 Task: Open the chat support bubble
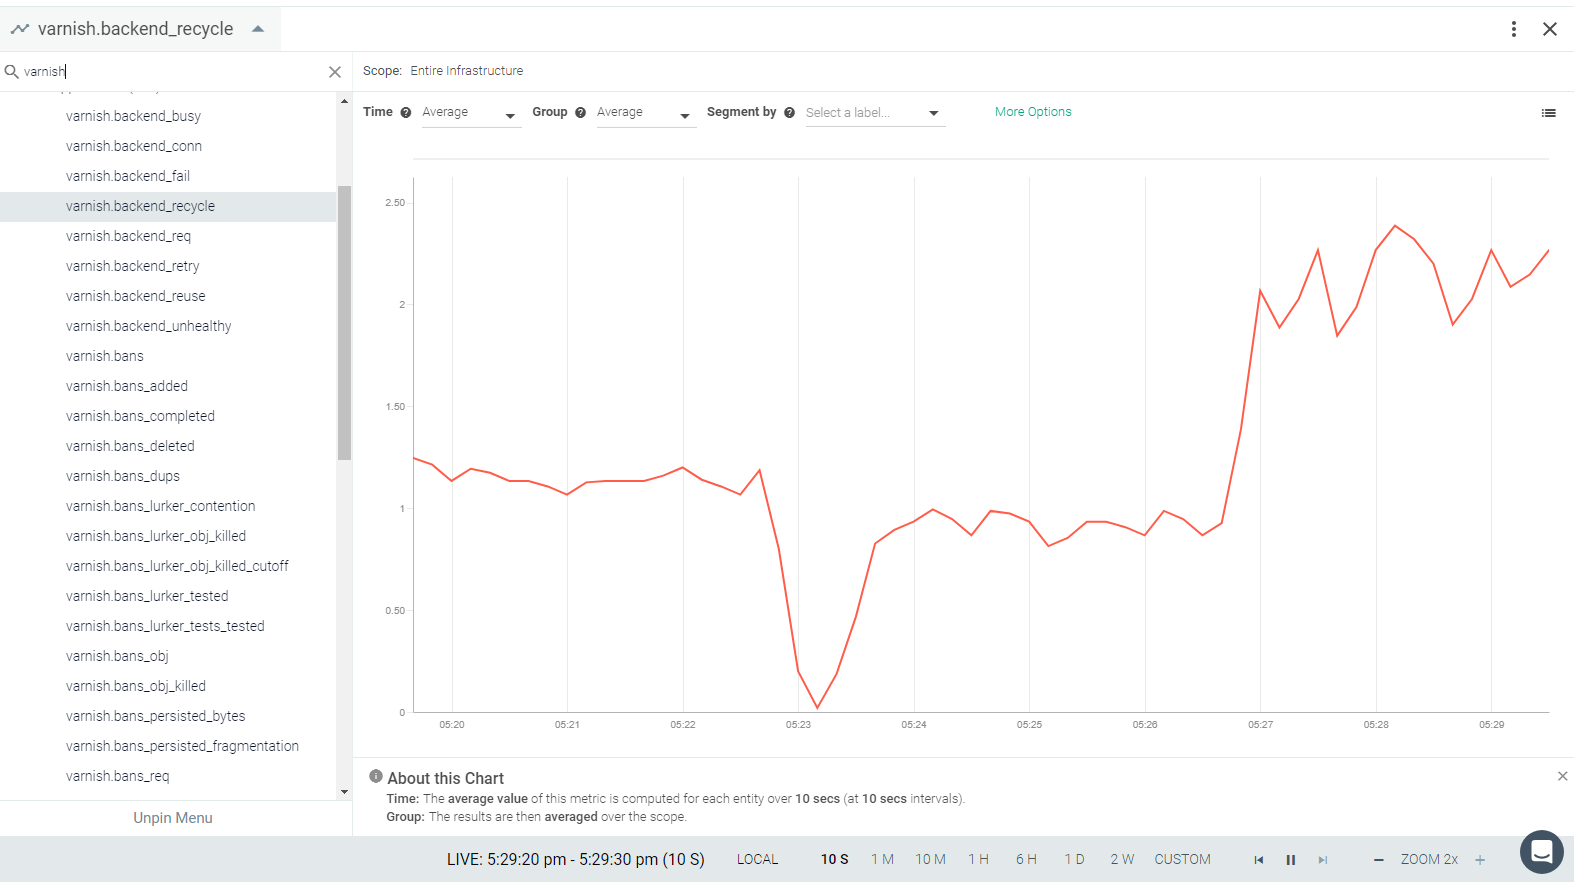[x=1542, y=852]
